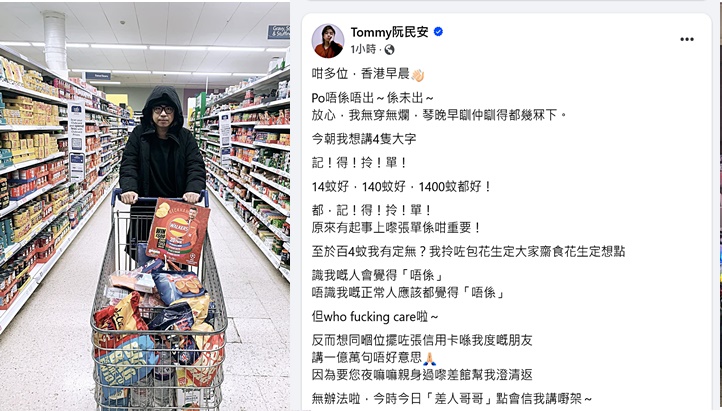Screen dimensions: 722x411
Task: Open the Tommy阮民安 profile name link
Action: click(390, 32)
